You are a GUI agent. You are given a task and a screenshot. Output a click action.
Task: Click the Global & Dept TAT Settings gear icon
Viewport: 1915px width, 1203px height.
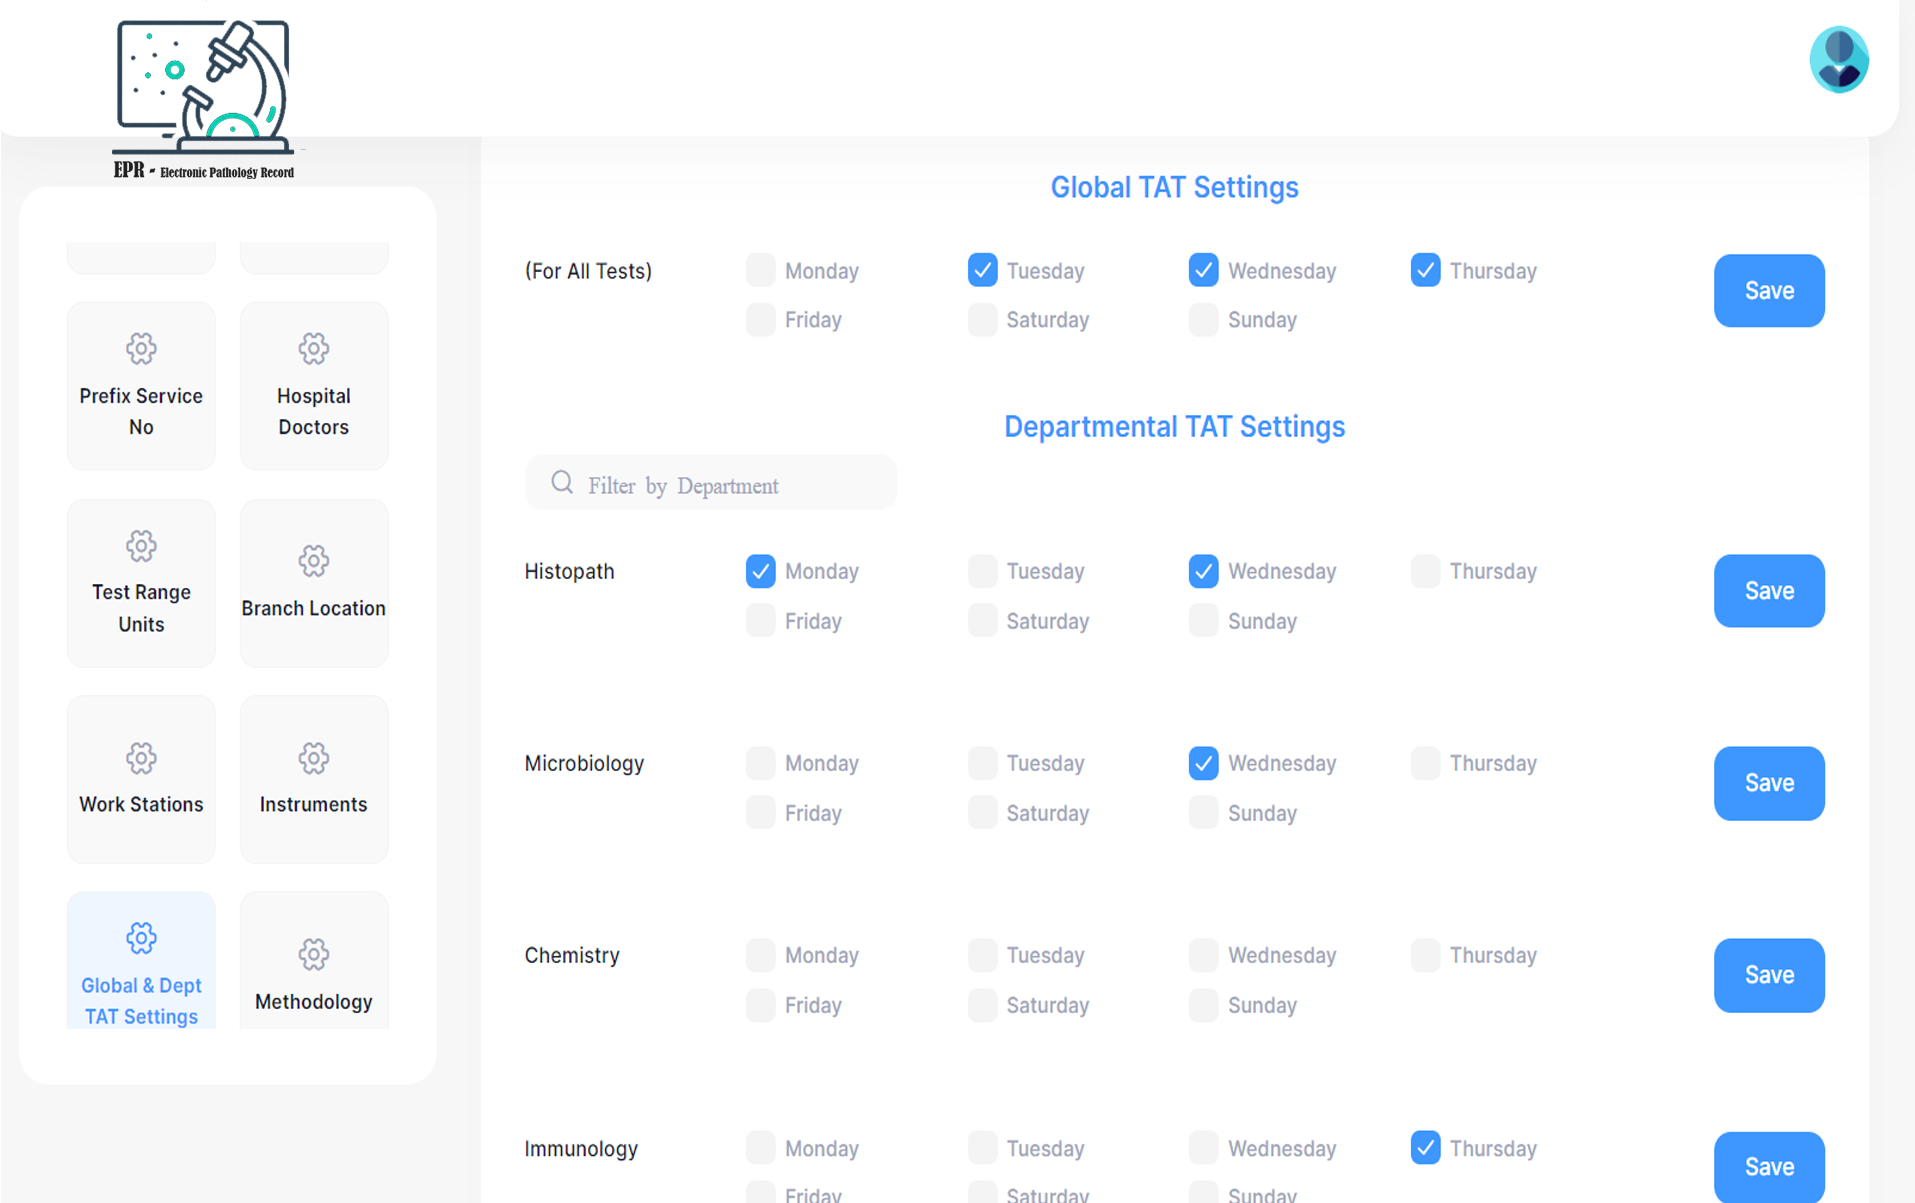[x=141, y=938]
